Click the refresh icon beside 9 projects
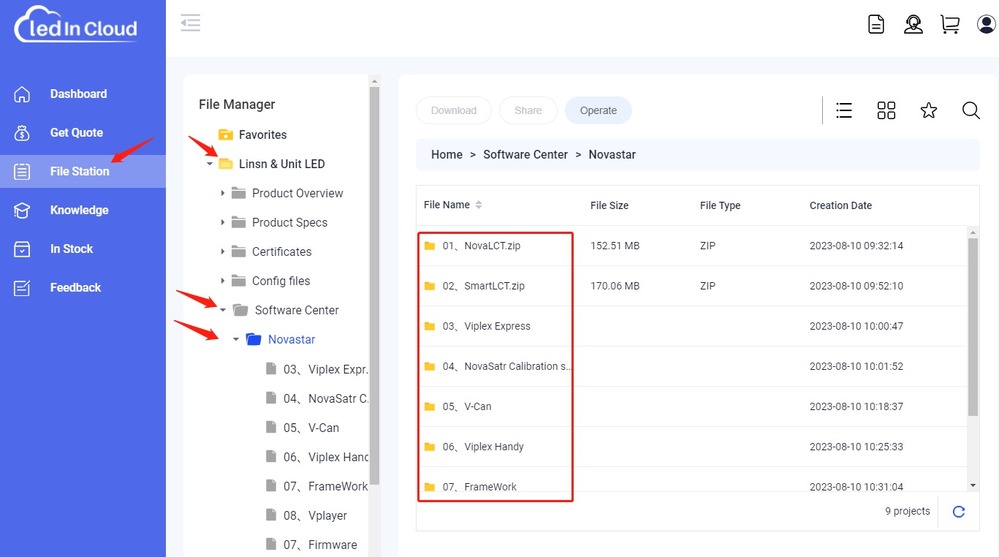Screen dimensions: 999x557 pos(959,511)
